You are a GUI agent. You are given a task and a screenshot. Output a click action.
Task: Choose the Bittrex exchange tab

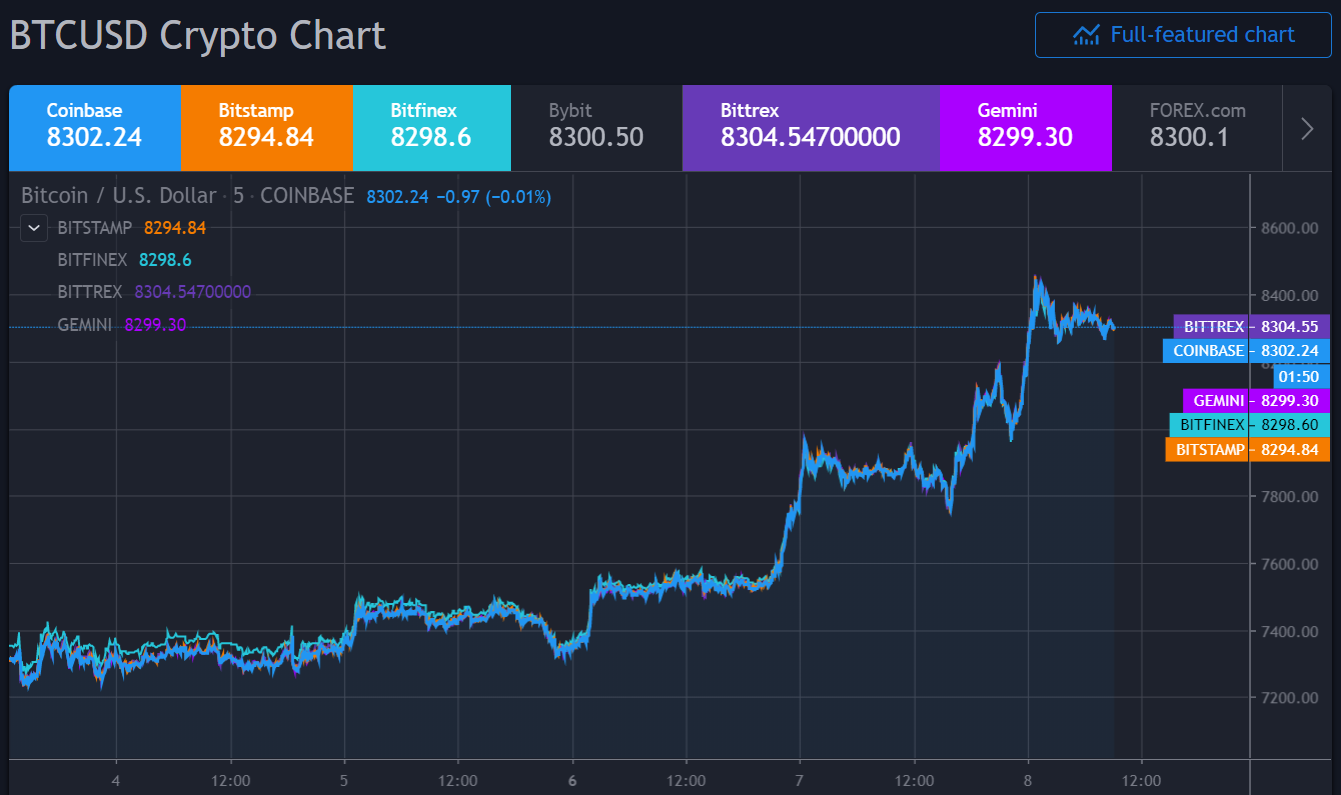click(811, 128)
